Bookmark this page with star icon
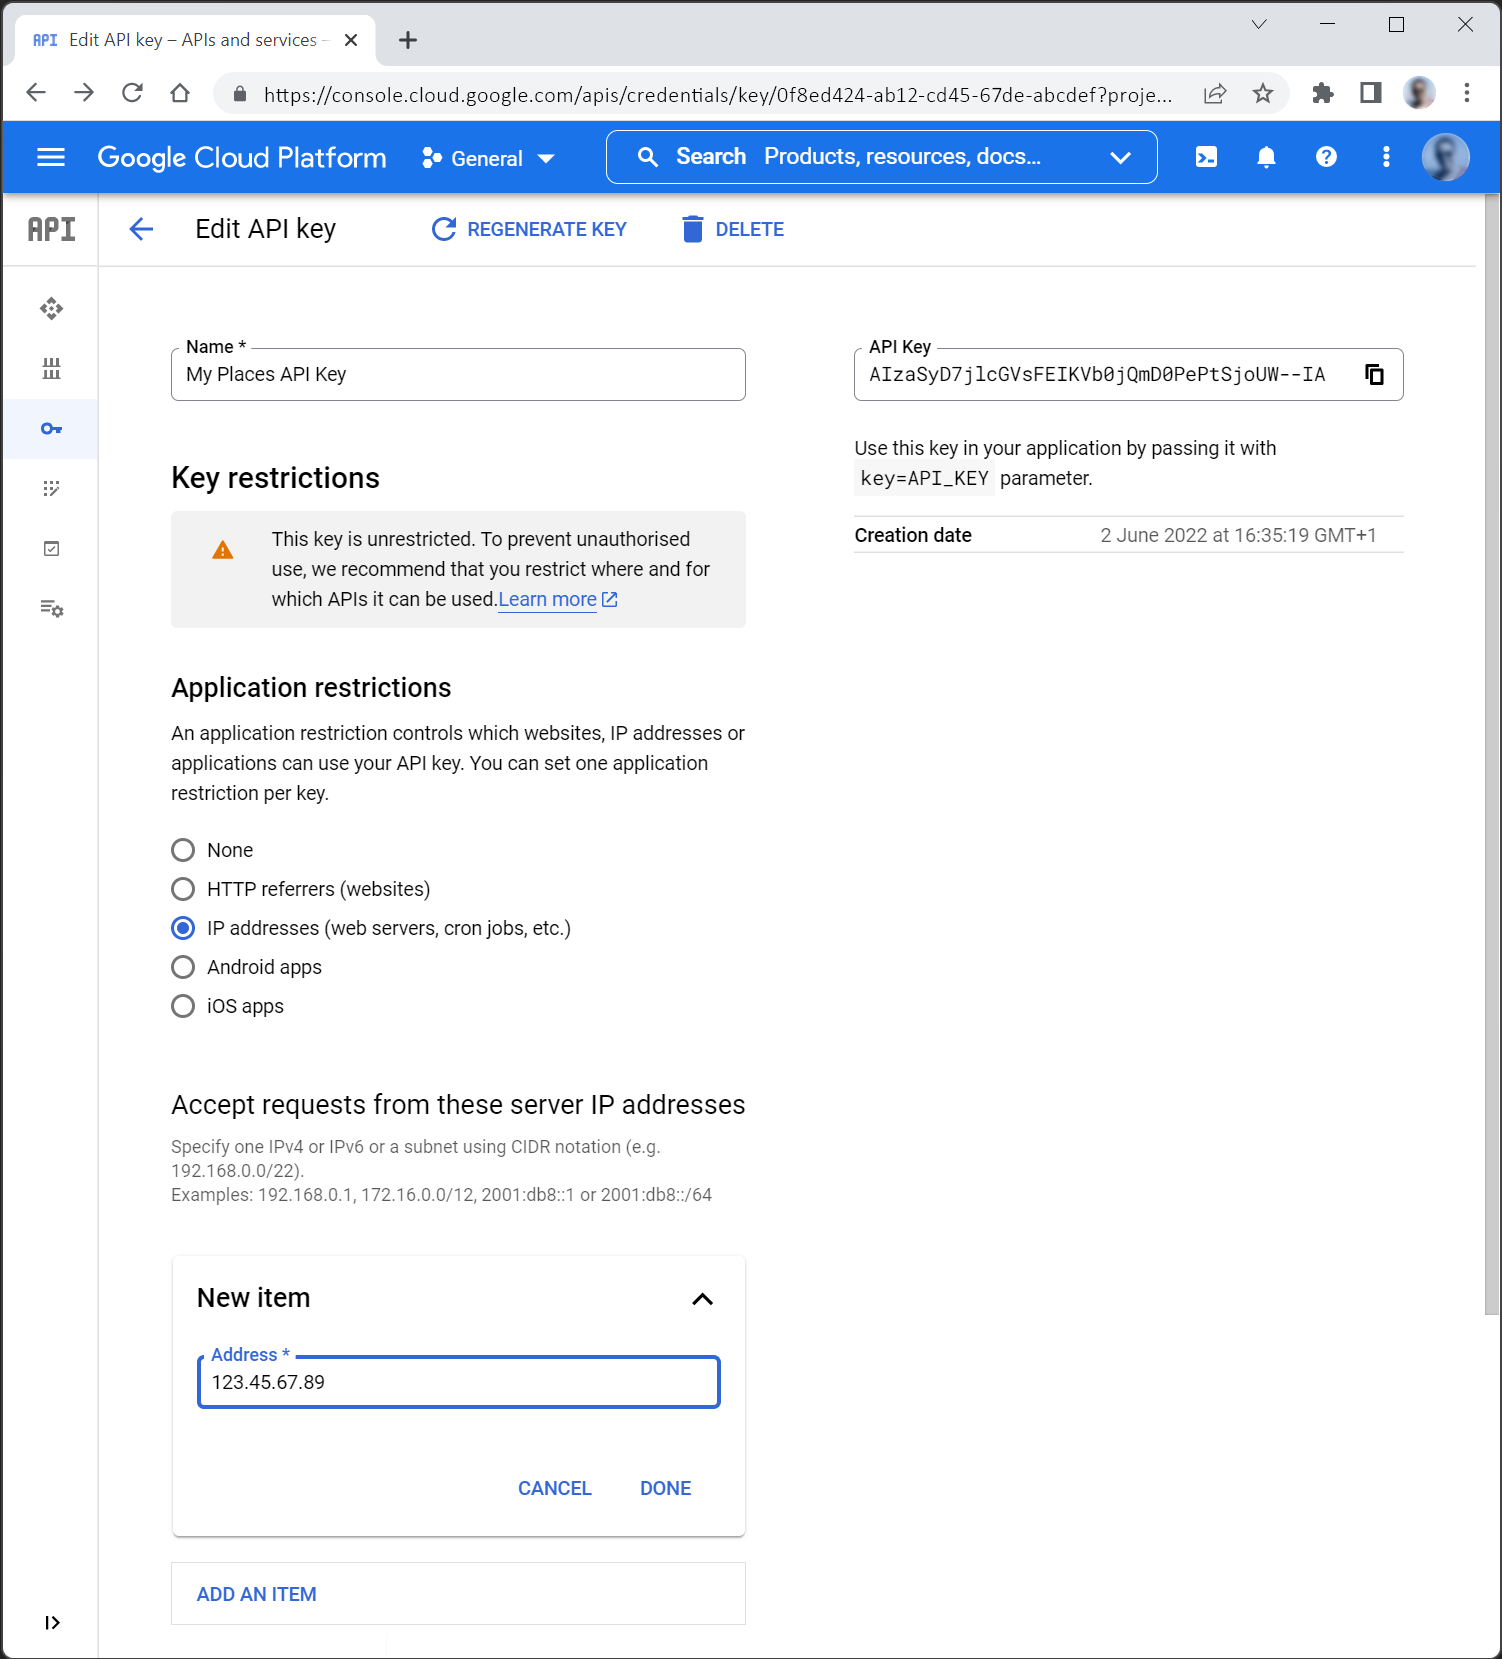Image resolution: width=1502 pixels, height=1659 pixels. pos(1263,94)
